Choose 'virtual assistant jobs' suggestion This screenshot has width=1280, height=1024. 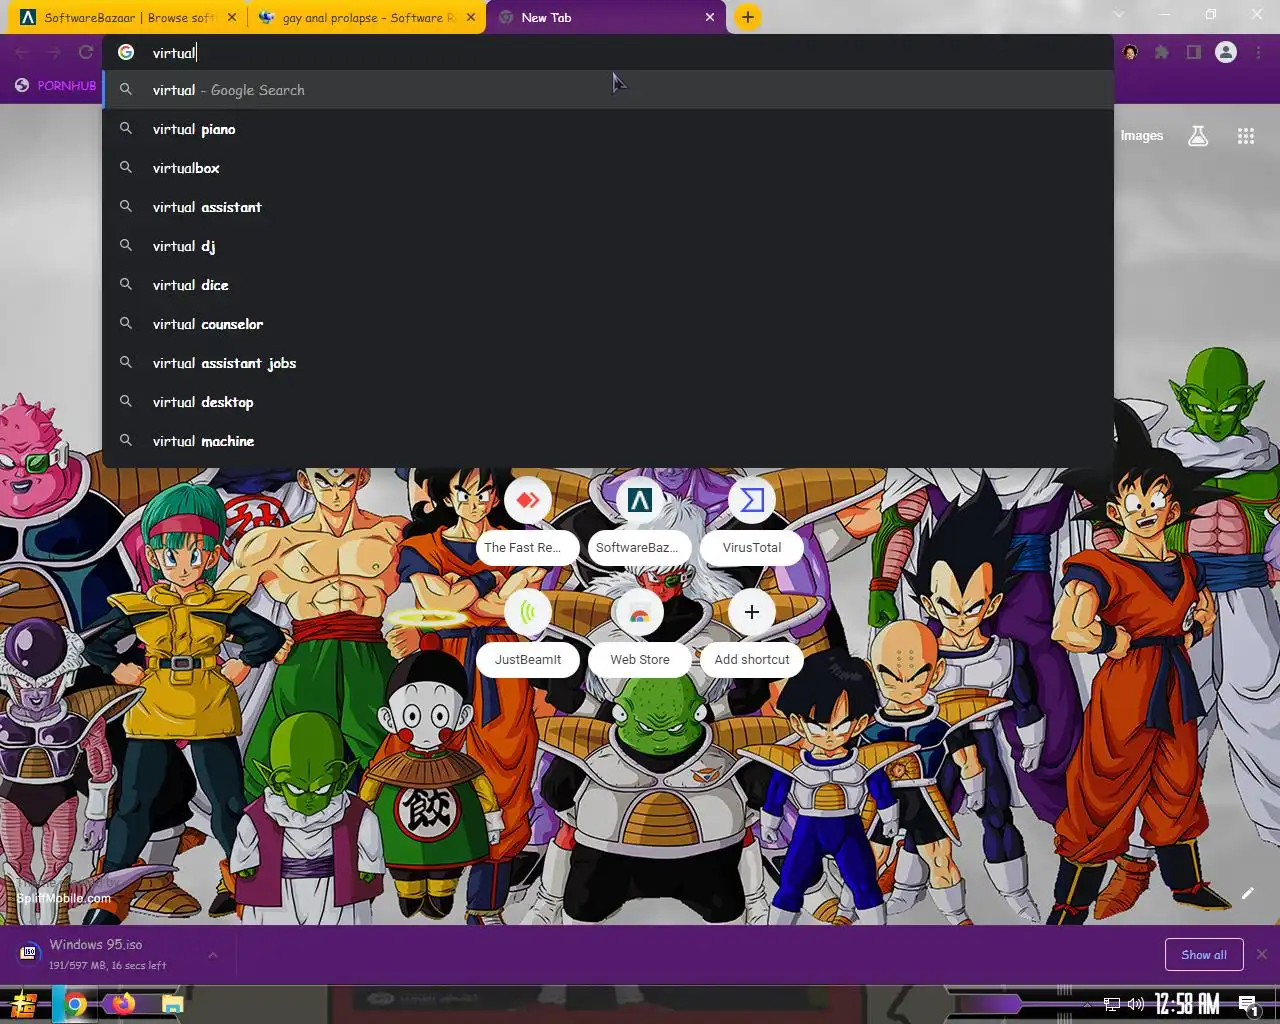pyautogui.click(x=608, y=363)
